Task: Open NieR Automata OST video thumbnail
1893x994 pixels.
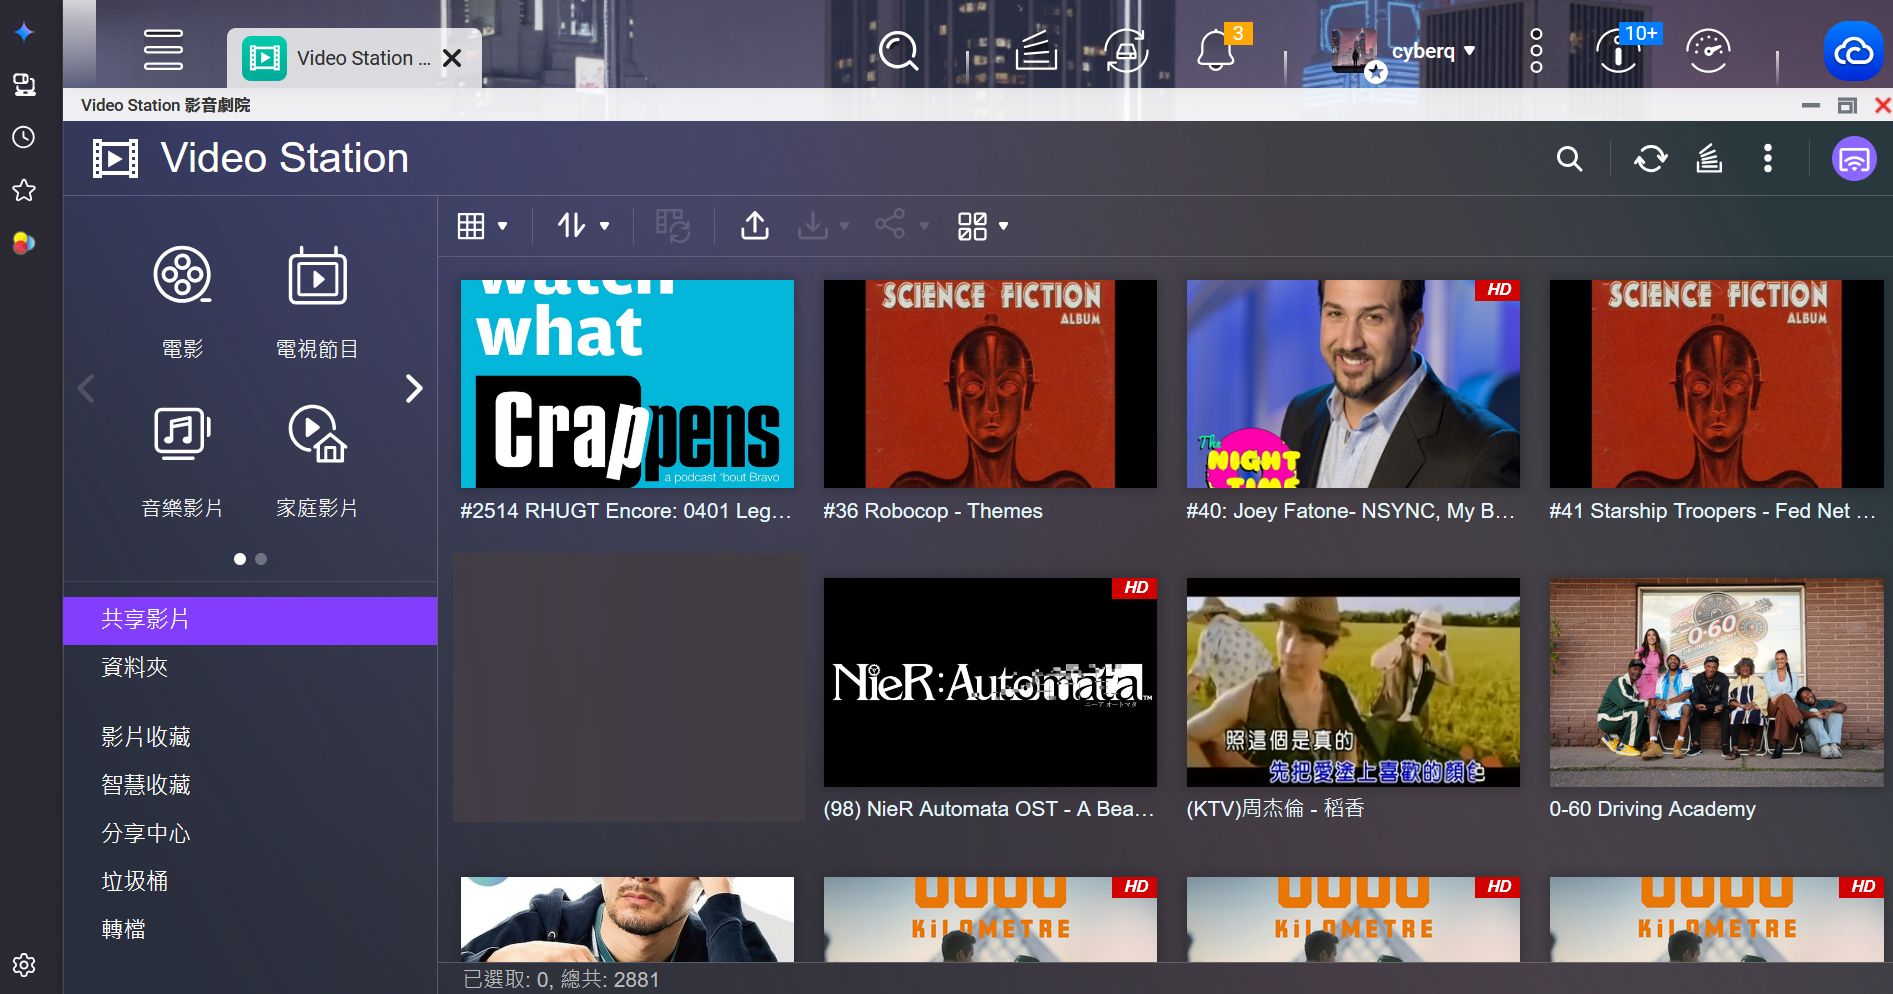Action: coord(990,682)
